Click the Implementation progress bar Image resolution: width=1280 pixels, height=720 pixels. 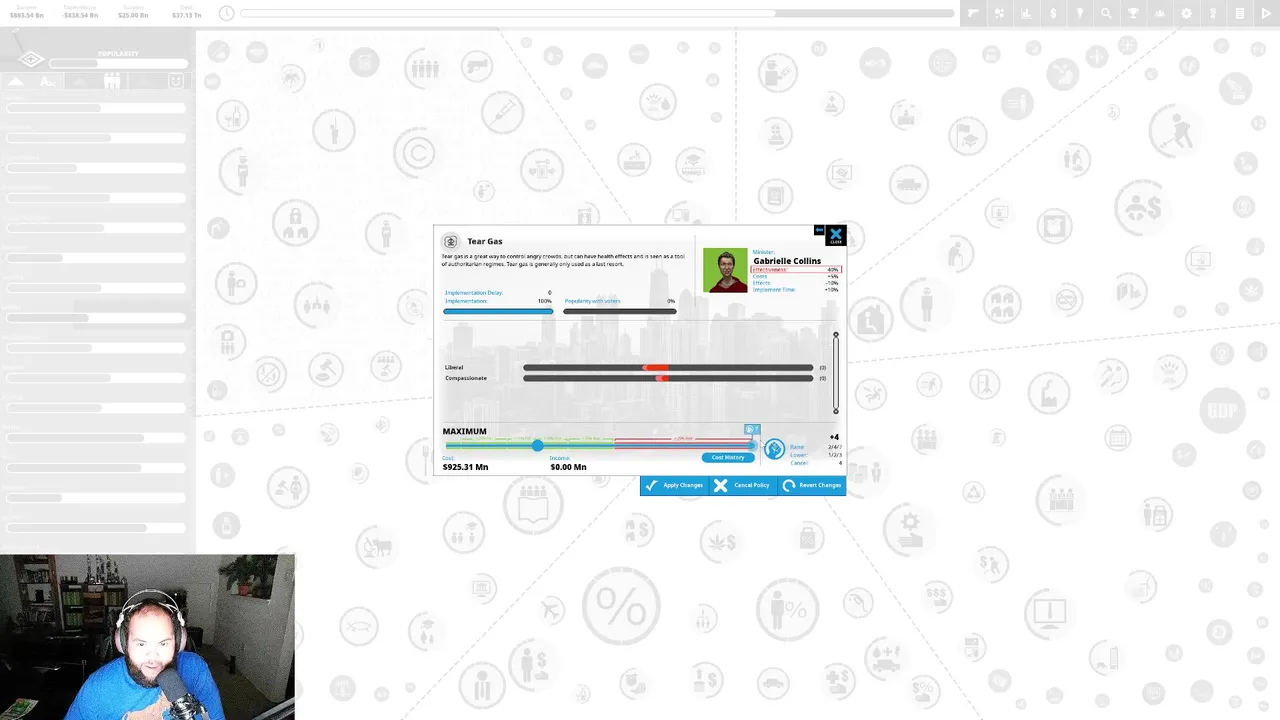tap(498, 312)
